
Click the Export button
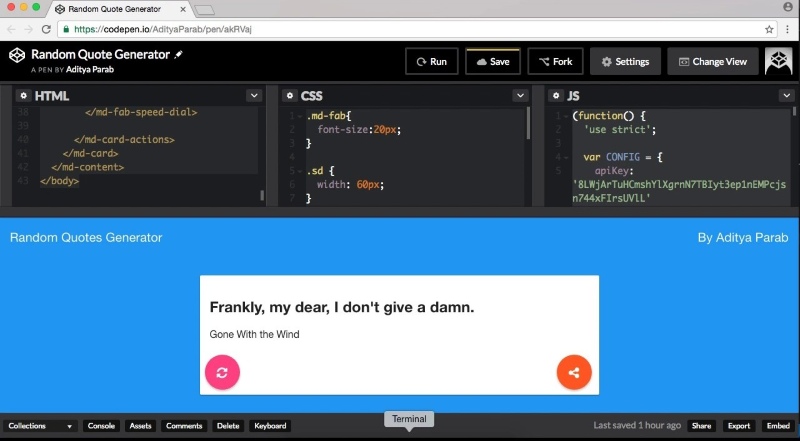(739, 426)
